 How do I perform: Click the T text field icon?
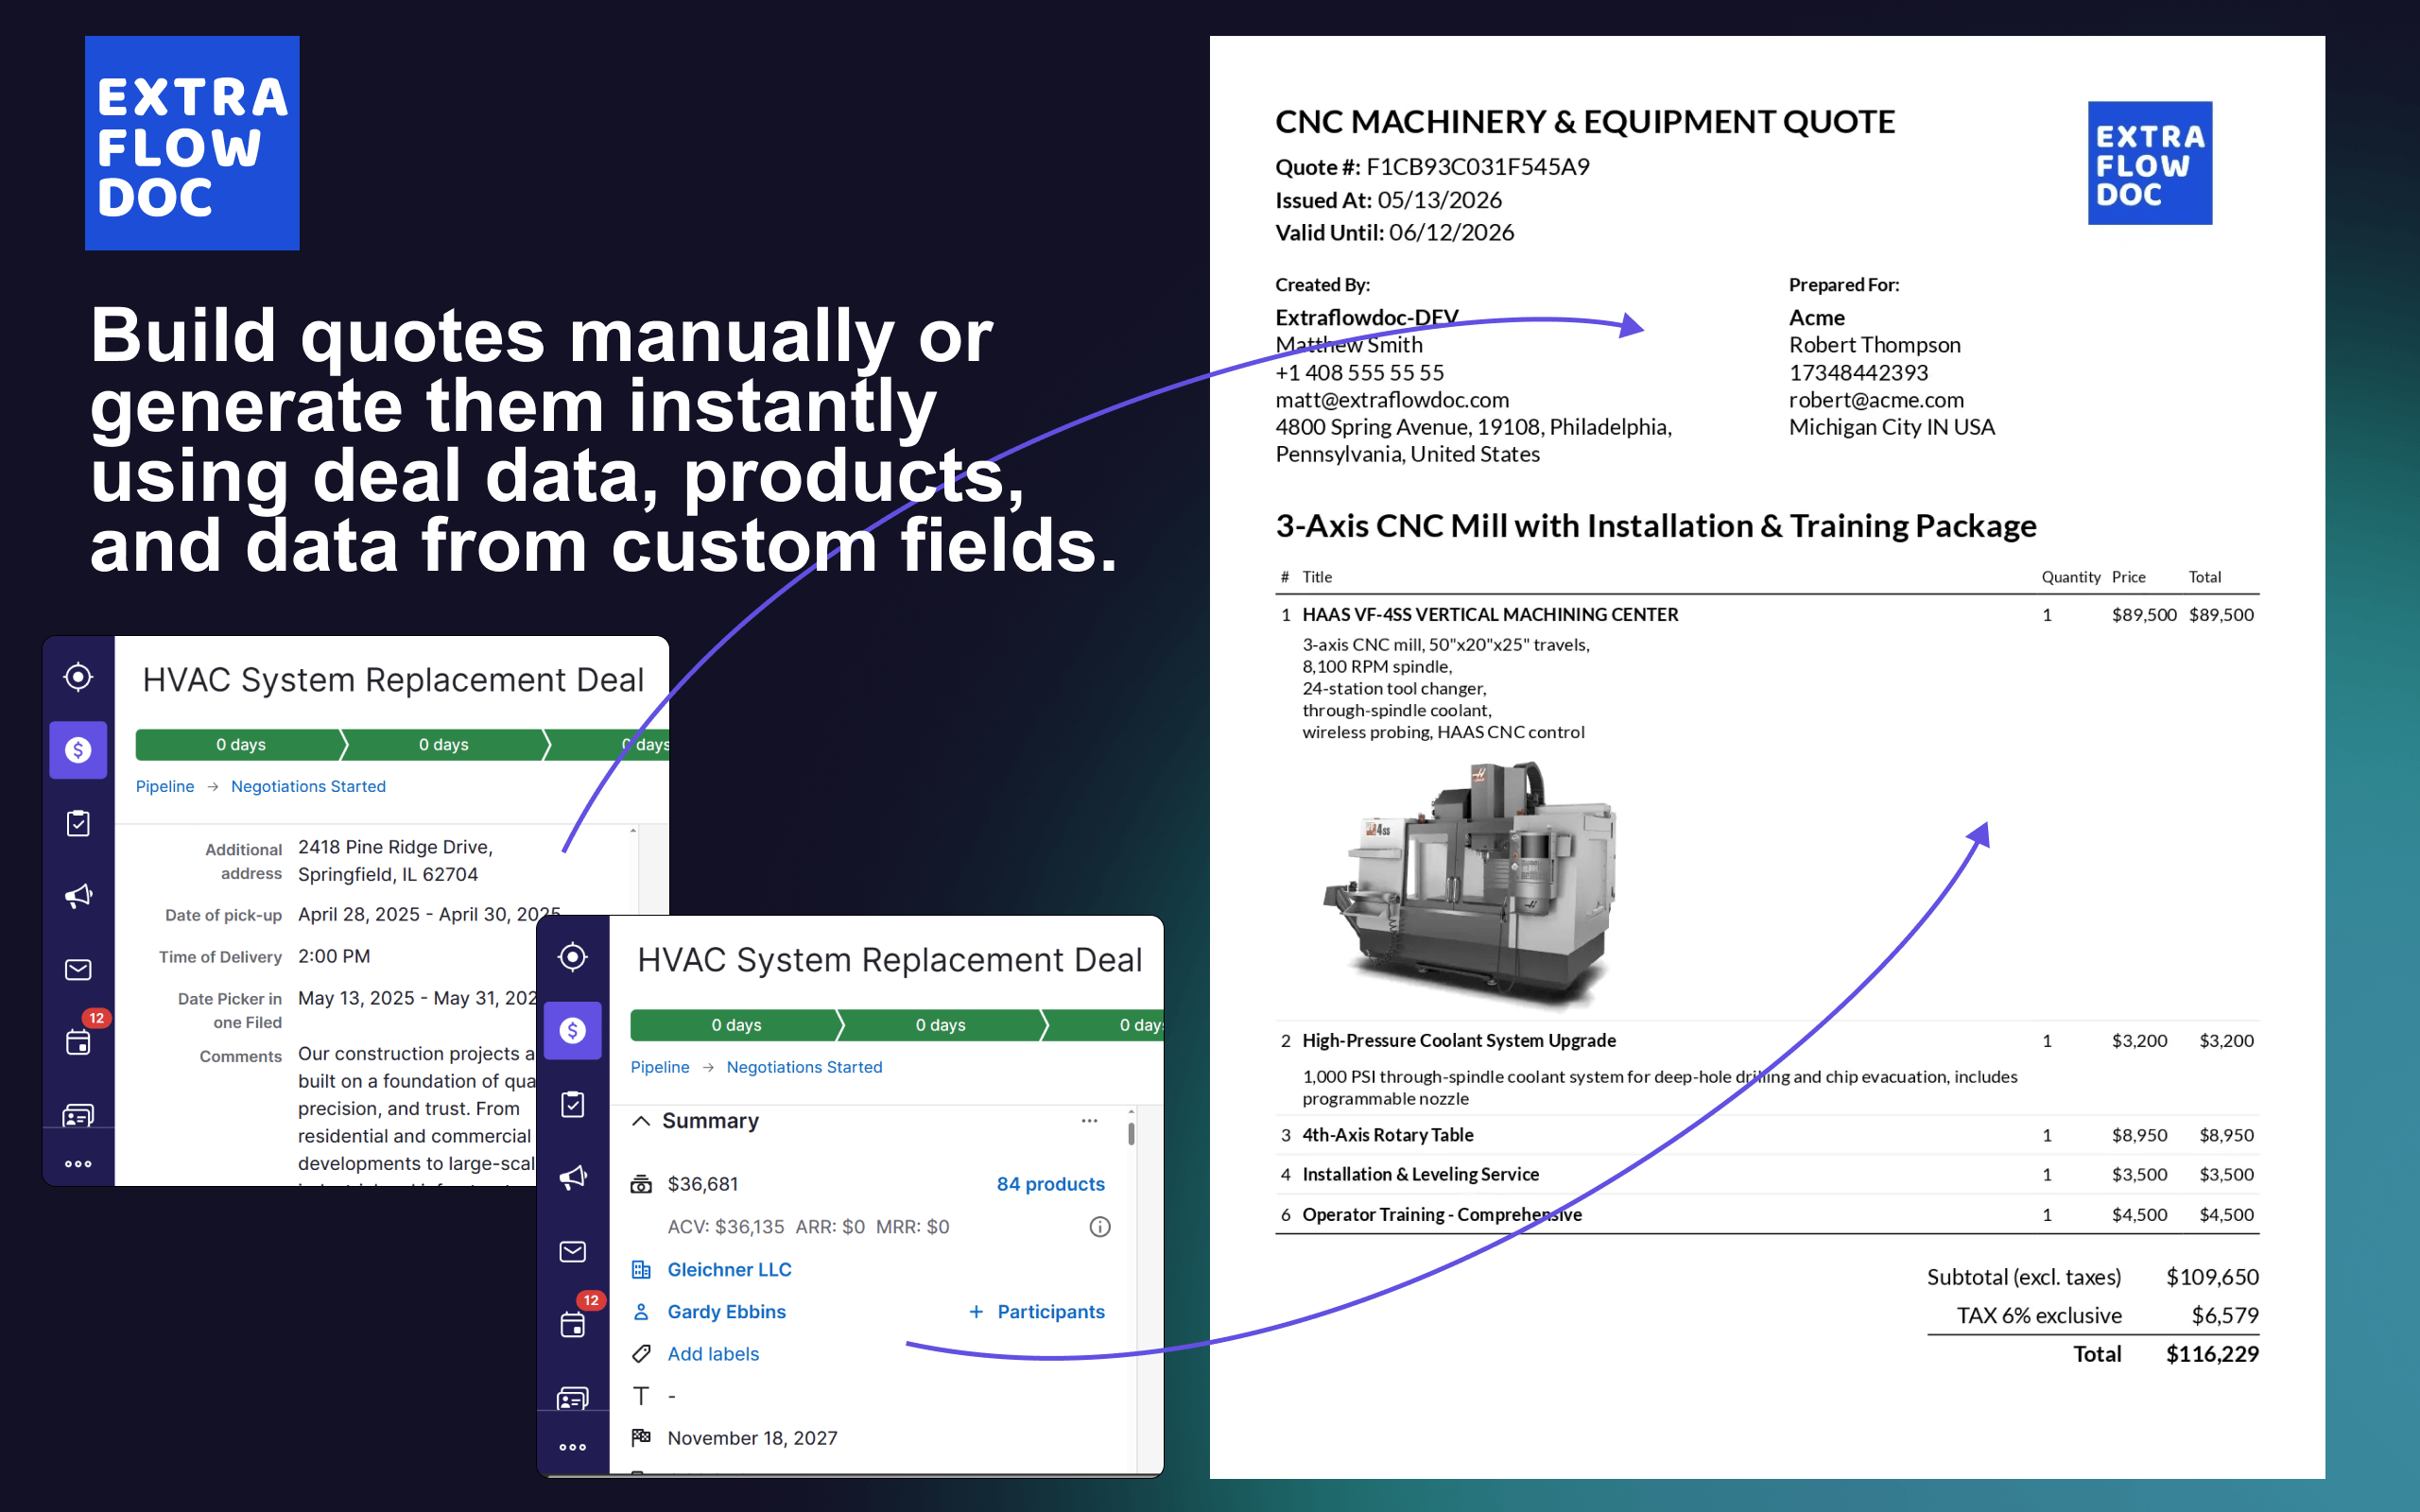click(641, 1396)
